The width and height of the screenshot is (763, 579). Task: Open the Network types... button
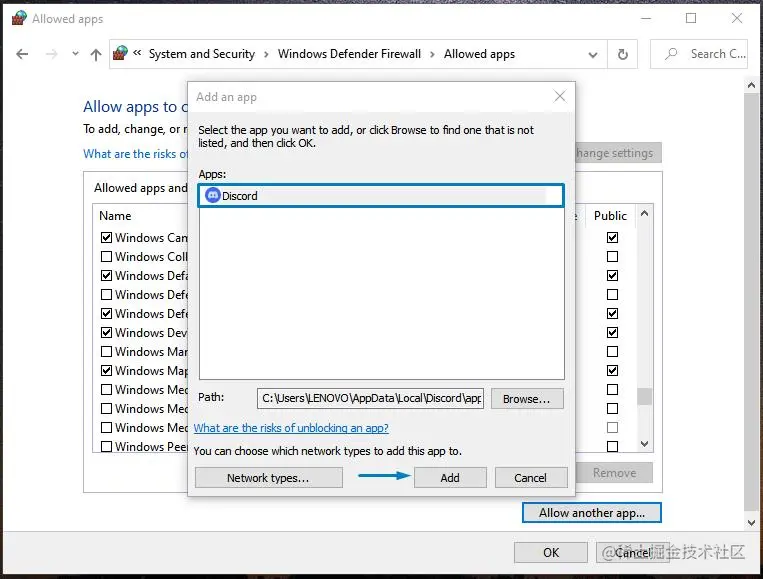tap(269, 478)
